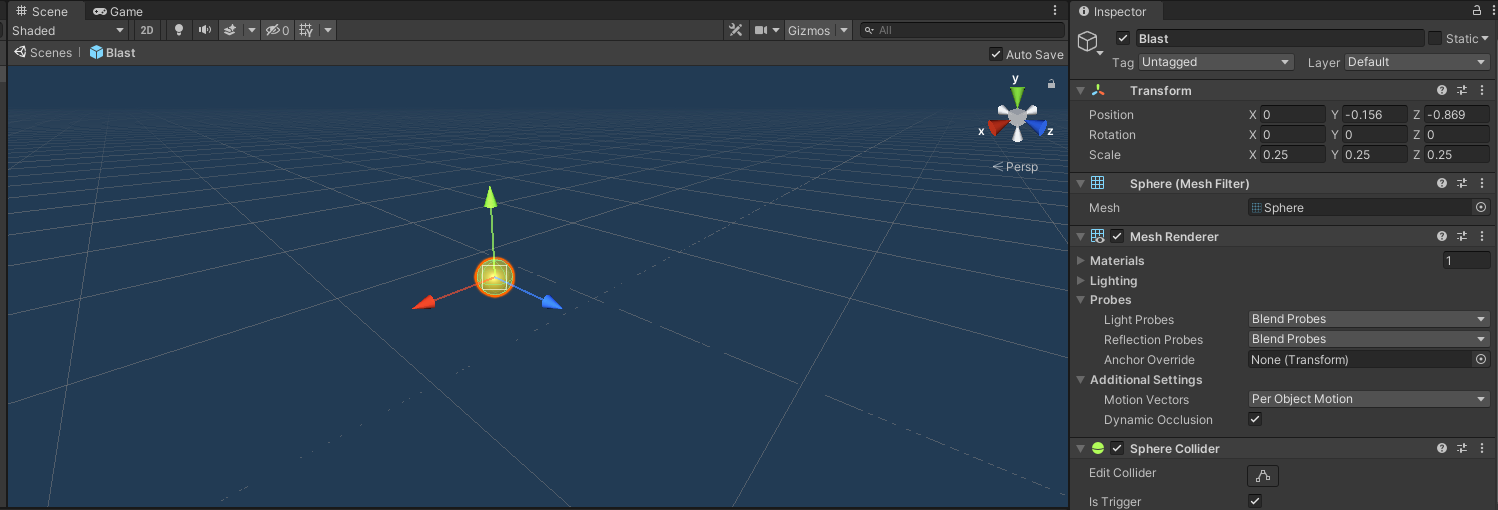Toggle the scene grid visibility icon
The width and height of the screenshot is (1498, 510).
click(x=306, y=30)
